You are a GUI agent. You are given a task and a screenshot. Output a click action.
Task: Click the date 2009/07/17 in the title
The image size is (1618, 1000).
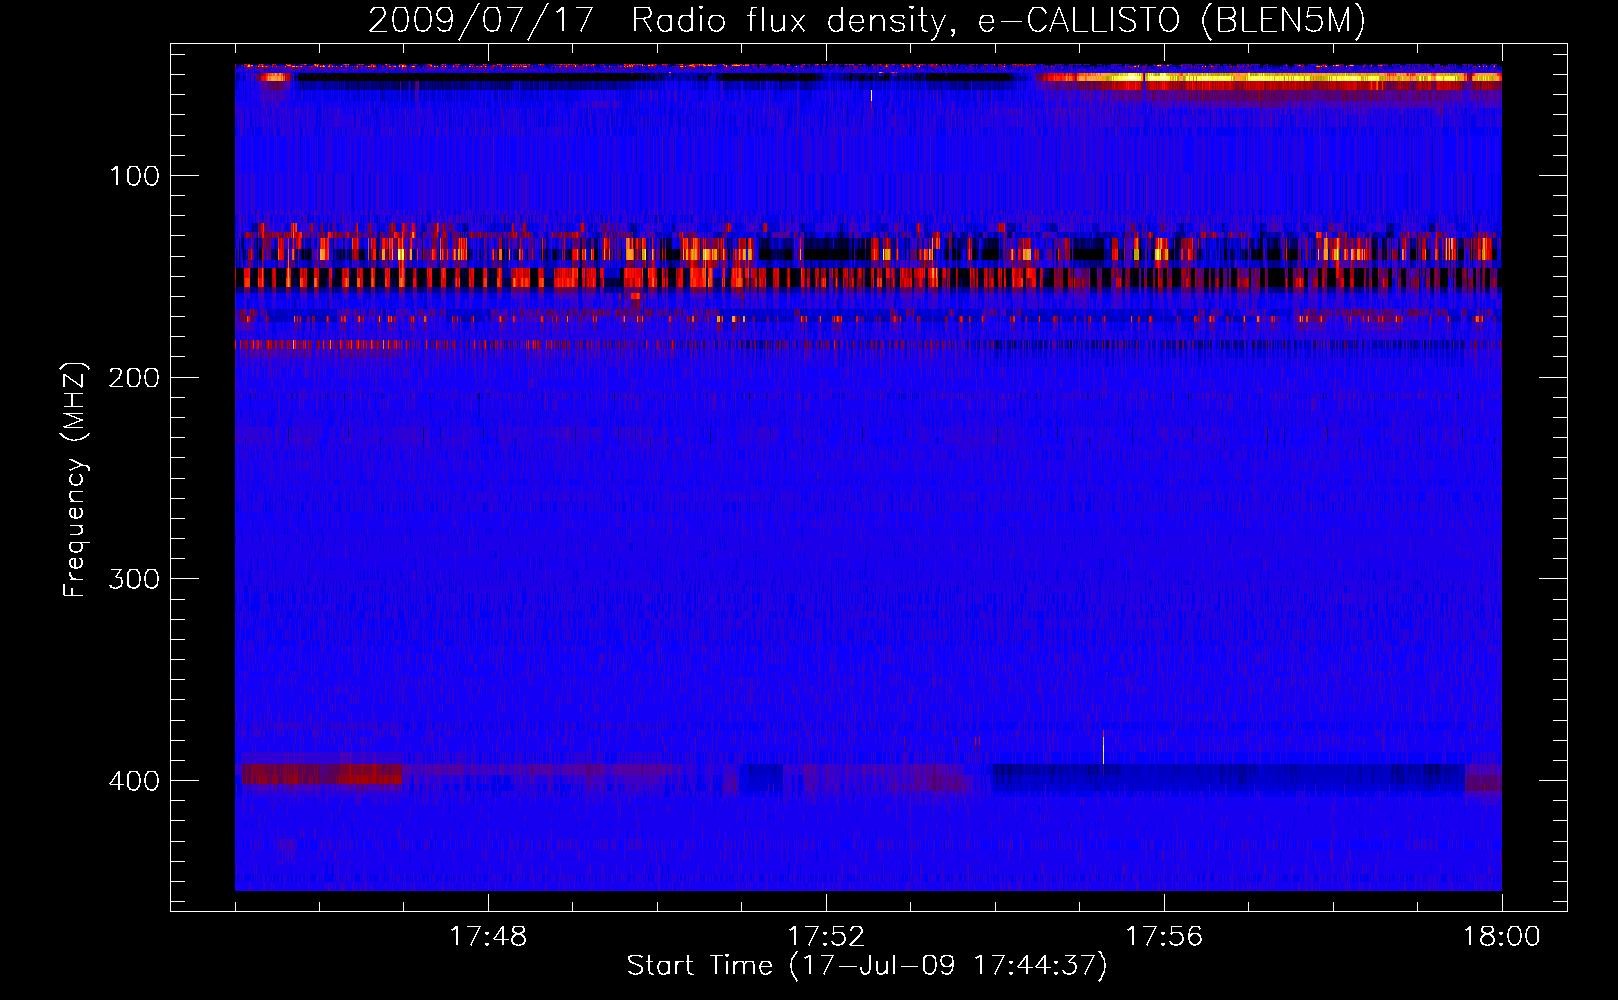click(481, 20)
